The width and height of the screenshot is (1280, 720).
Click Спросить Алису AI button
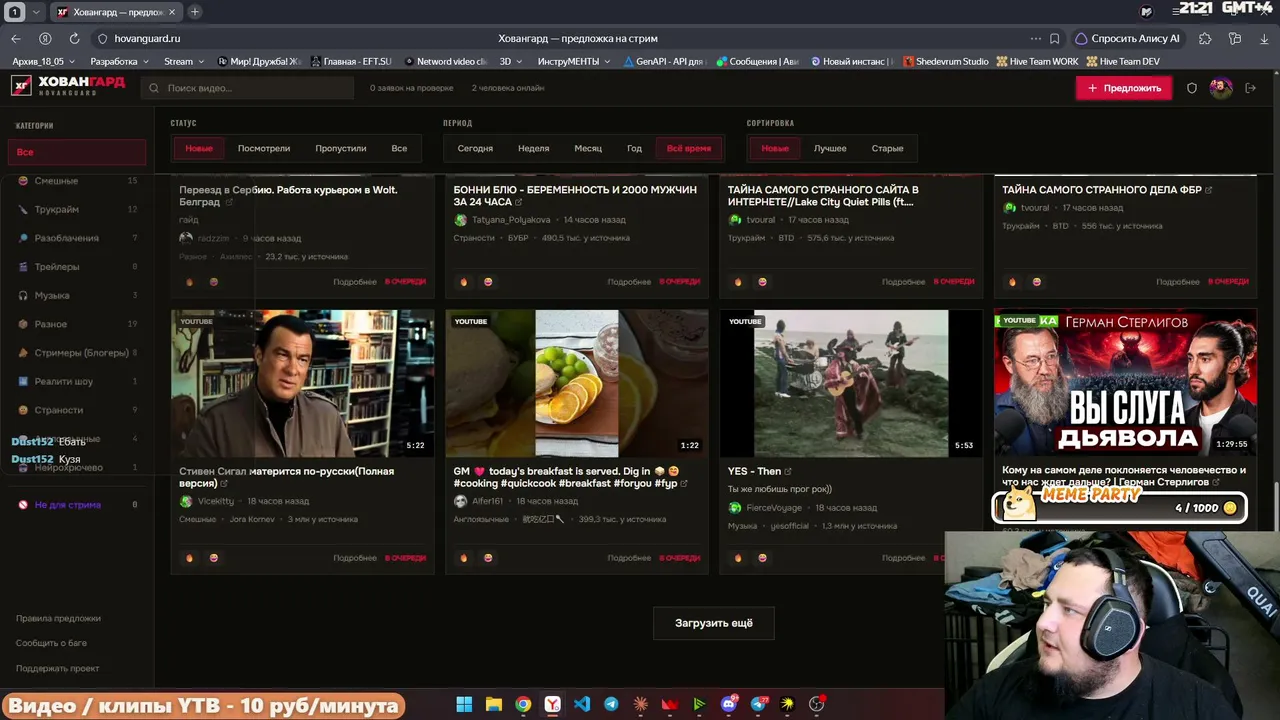click(x=1127, y=39)
